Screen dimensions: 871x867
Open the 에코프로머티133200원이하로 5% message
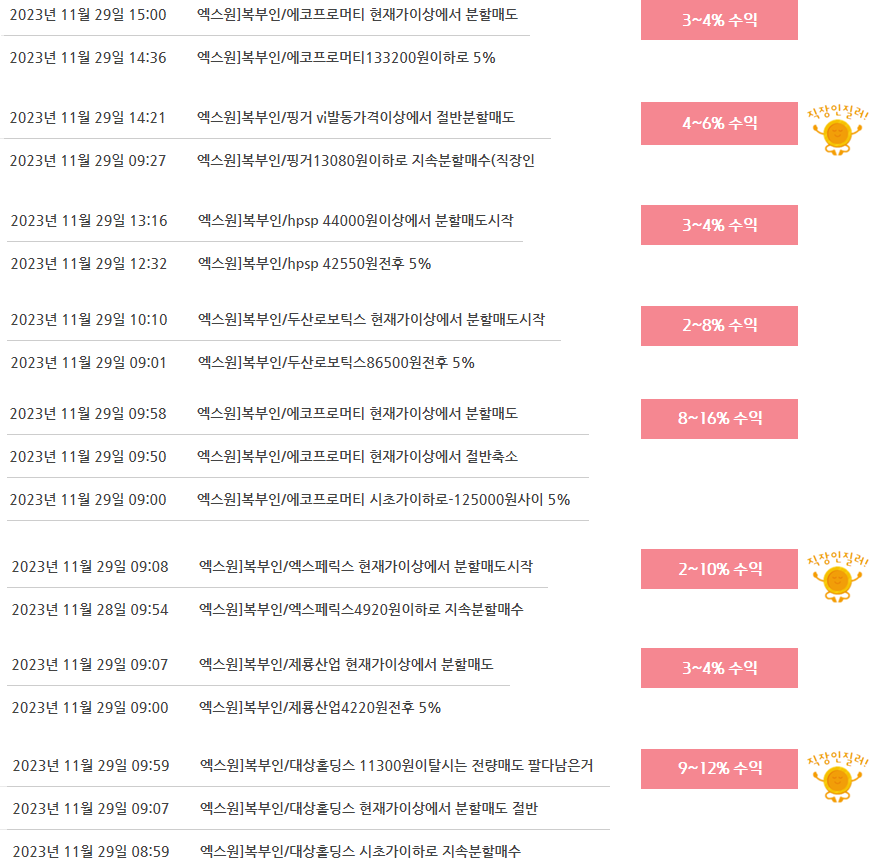(346, 58)
